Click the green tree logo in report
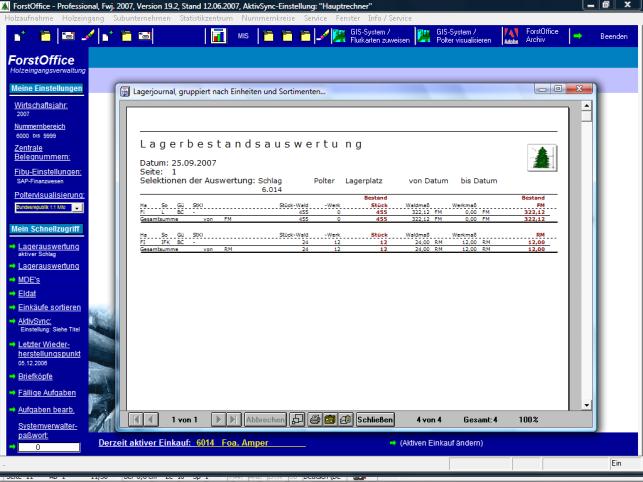 (x=542, y=158)
